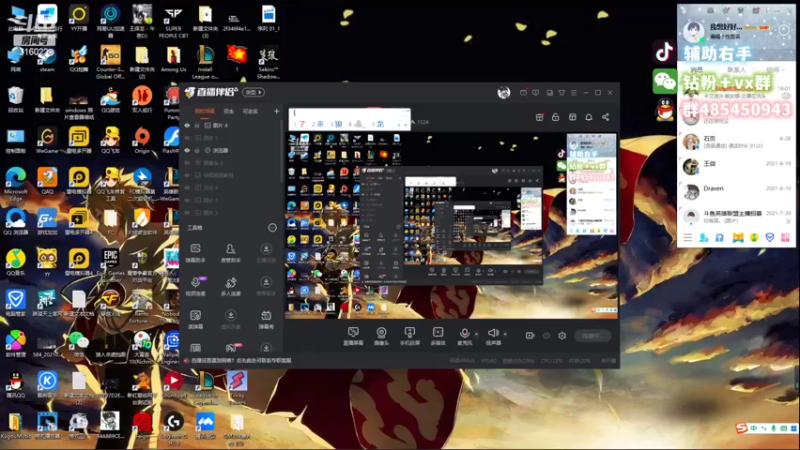
Task: Click the streamer avatar in title bar
Action: (x=504, y=92)
